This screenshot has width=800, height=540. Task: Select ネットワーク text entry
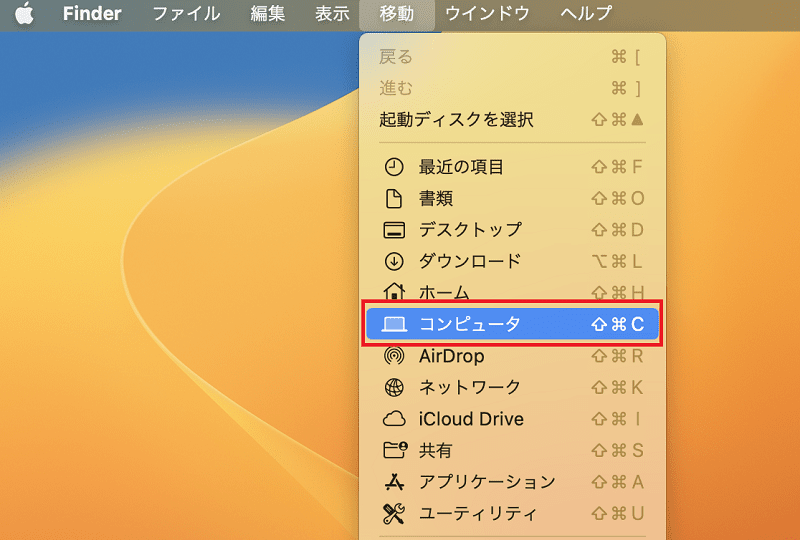[x=469, y=387]
